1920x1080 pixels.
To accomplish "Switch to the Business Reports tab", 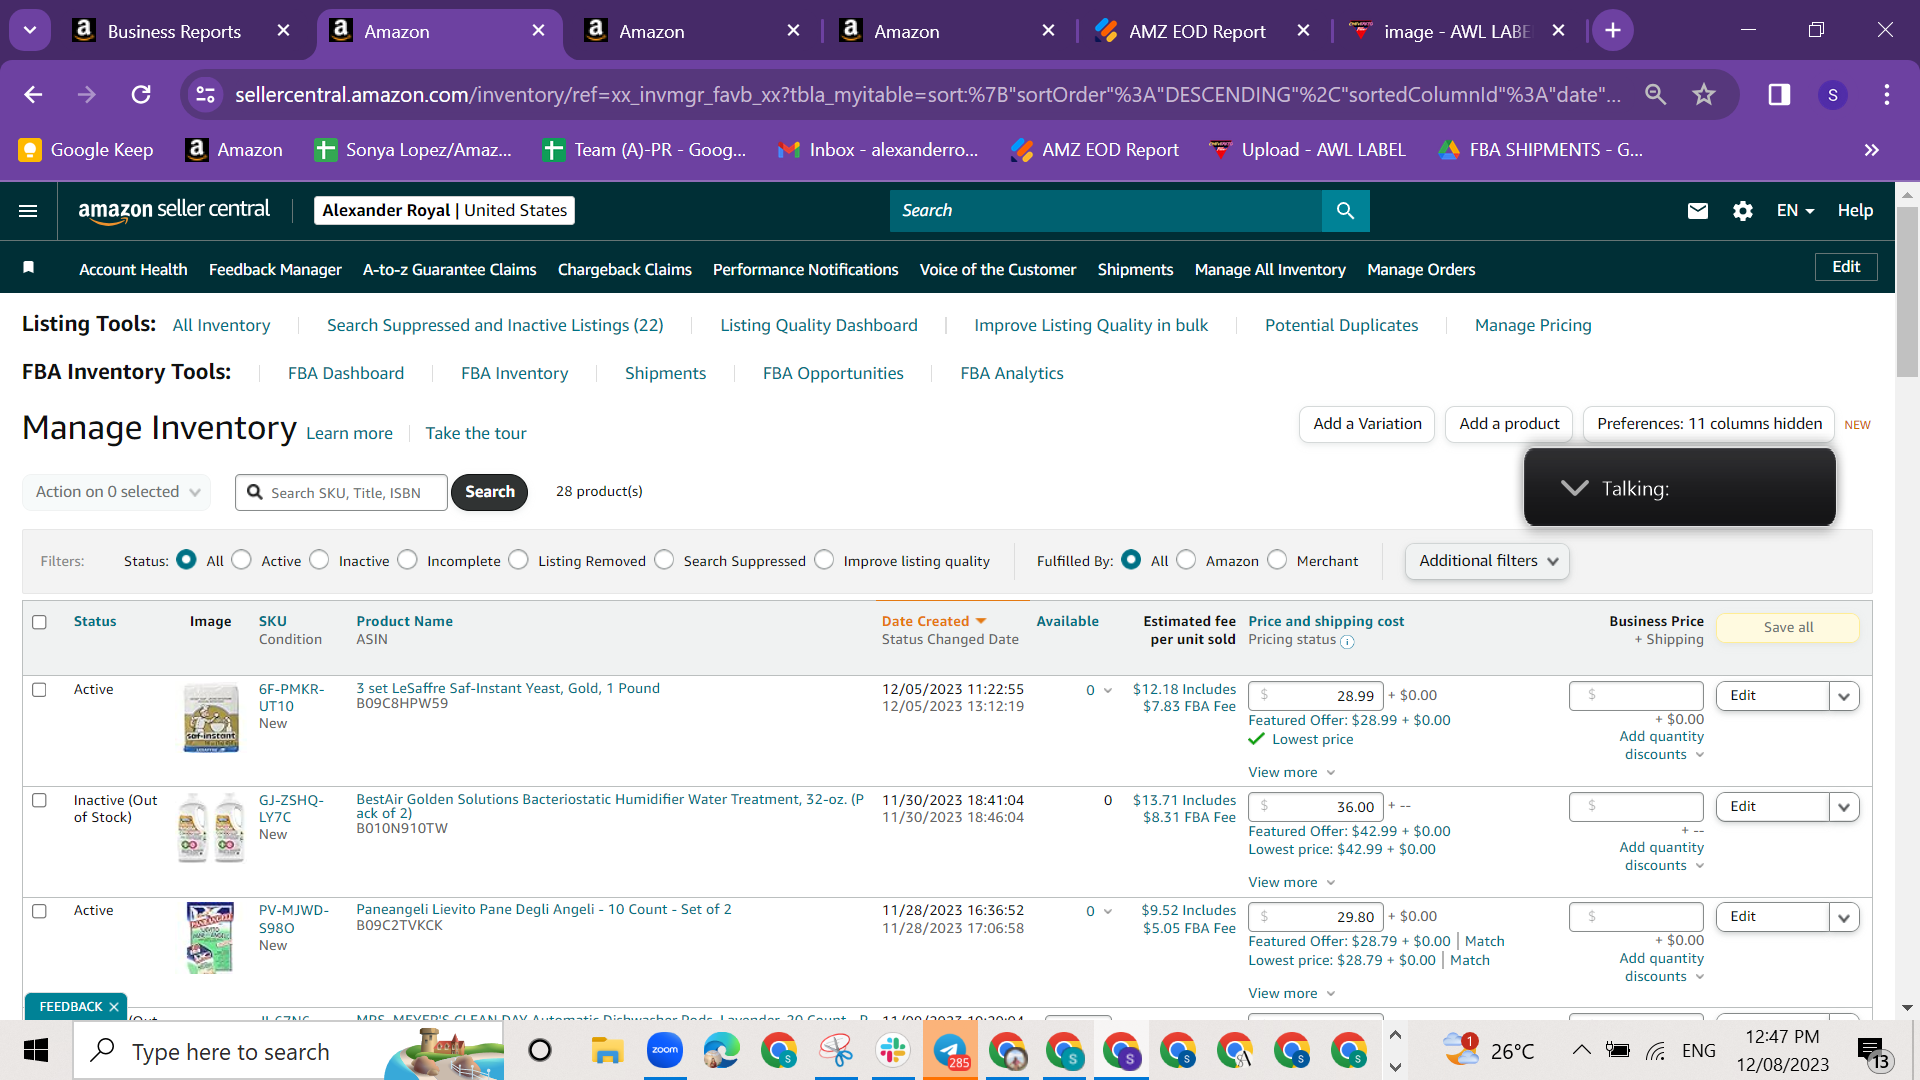I will click(179, 31).
